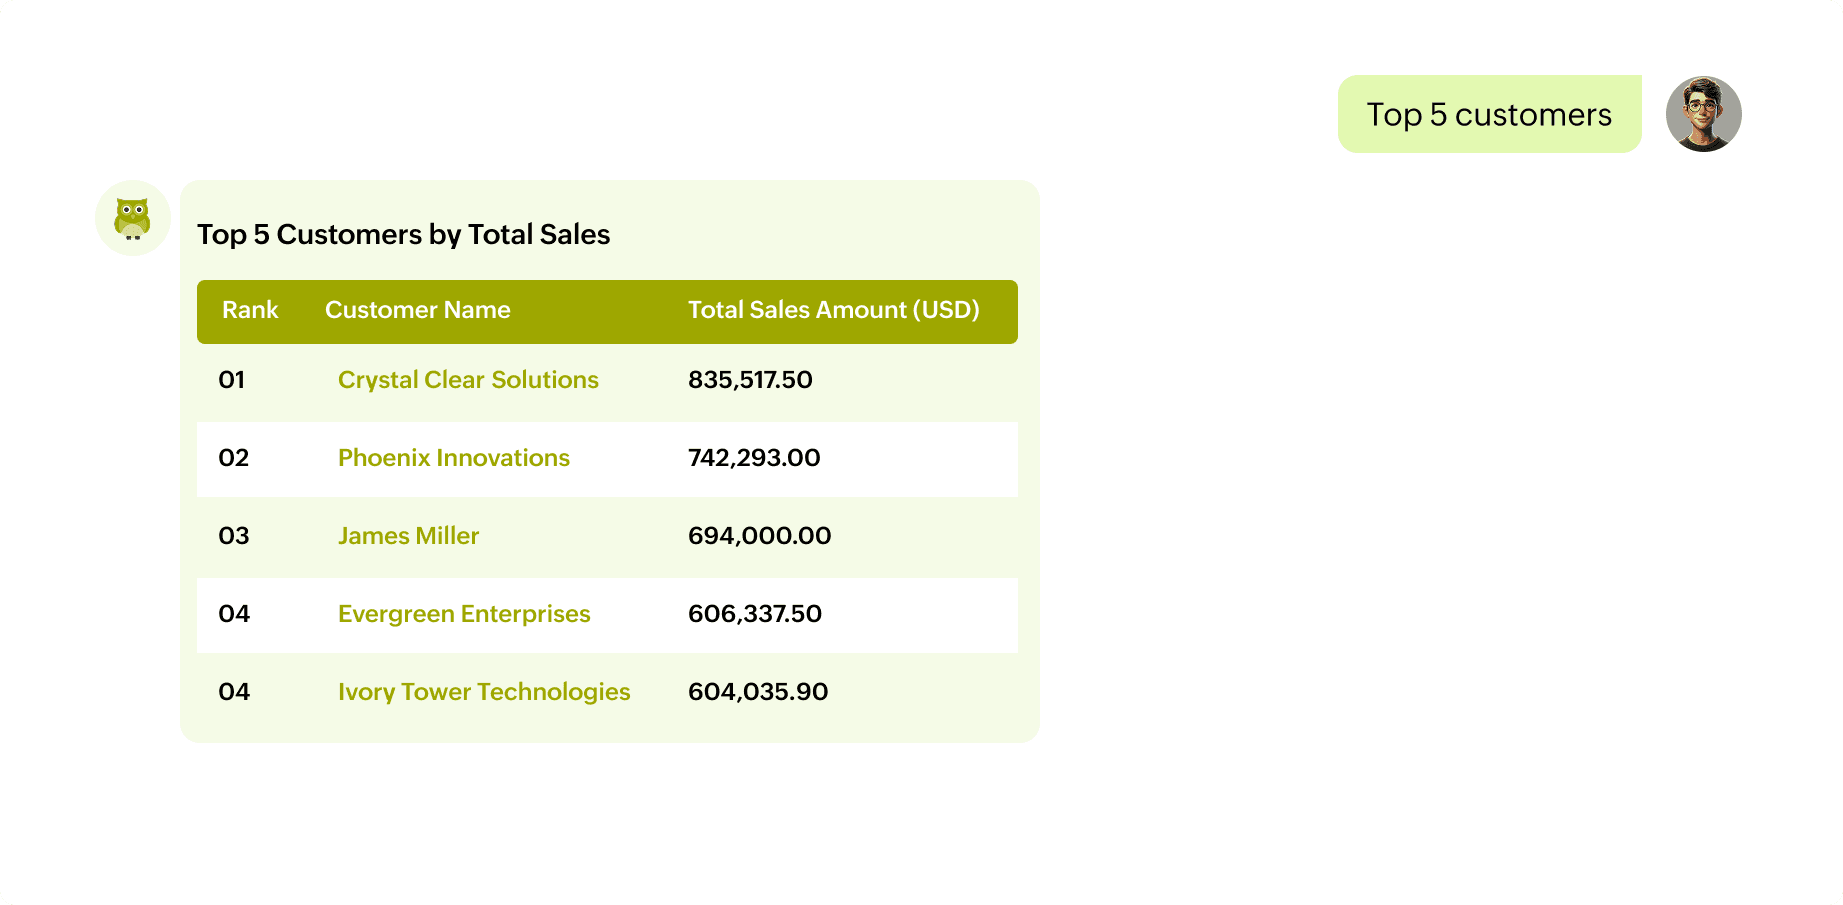Click rank number 02 in the table

coord(233,458)
